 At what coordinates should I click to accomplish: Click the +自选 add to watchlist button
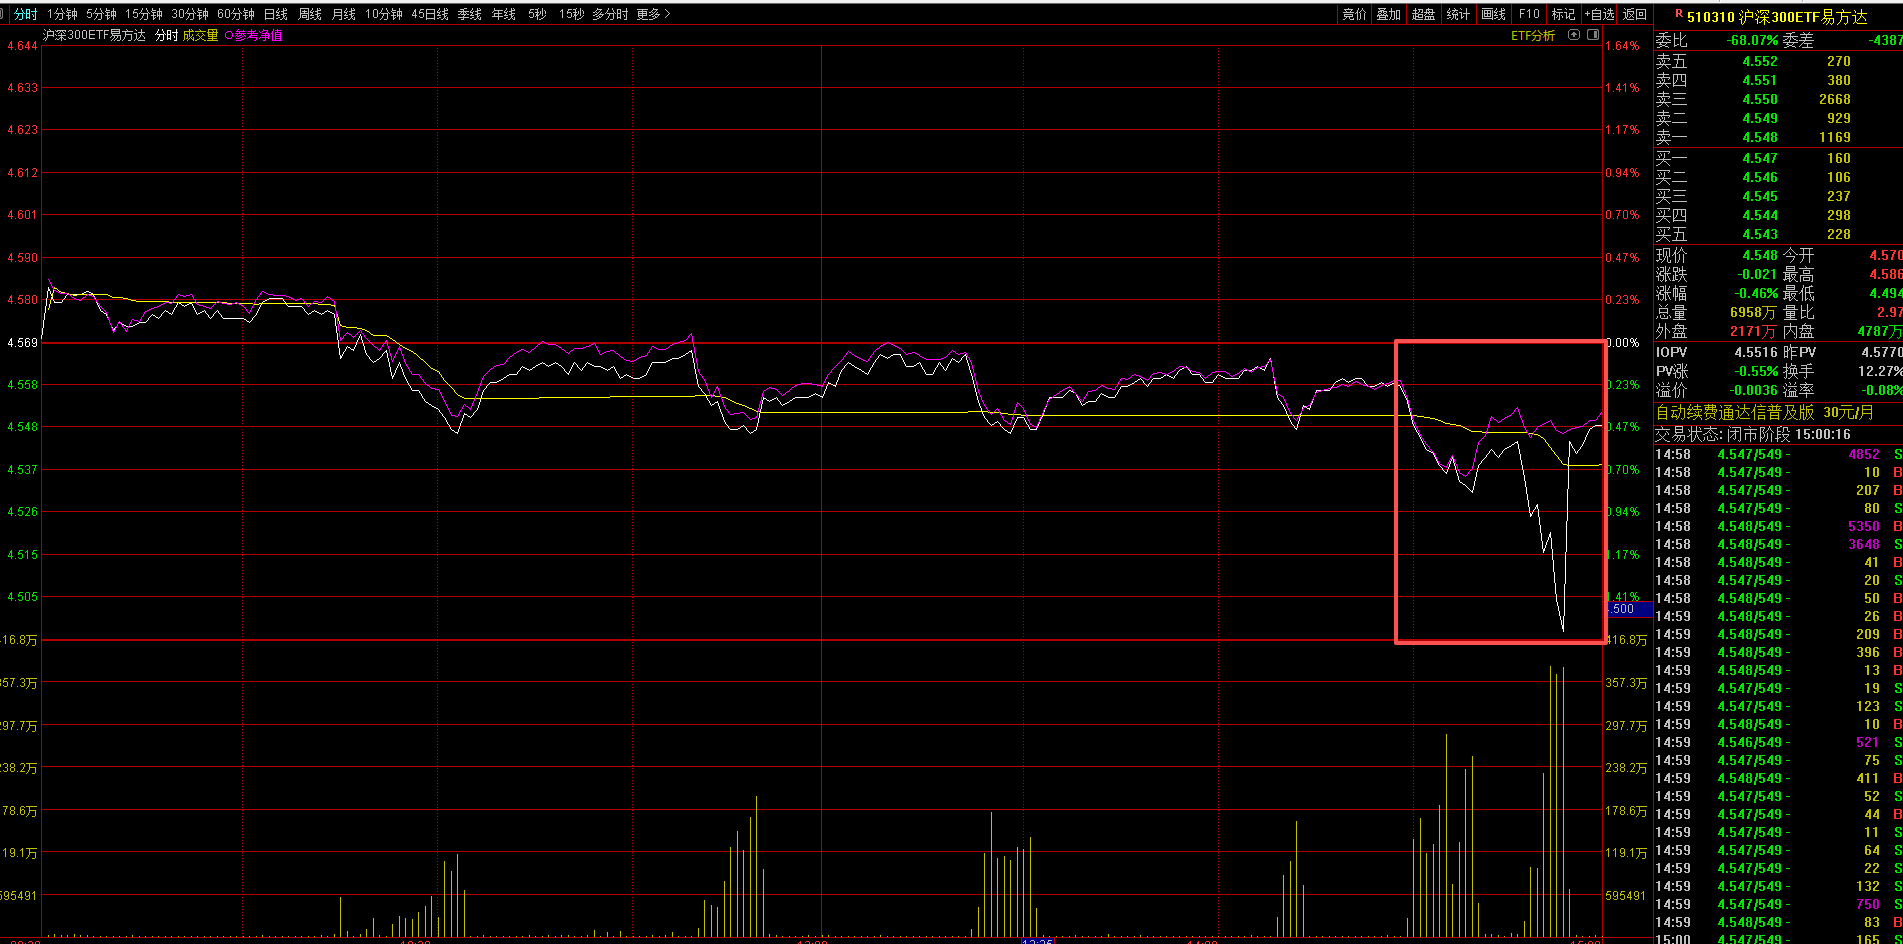pos(1600,14)
